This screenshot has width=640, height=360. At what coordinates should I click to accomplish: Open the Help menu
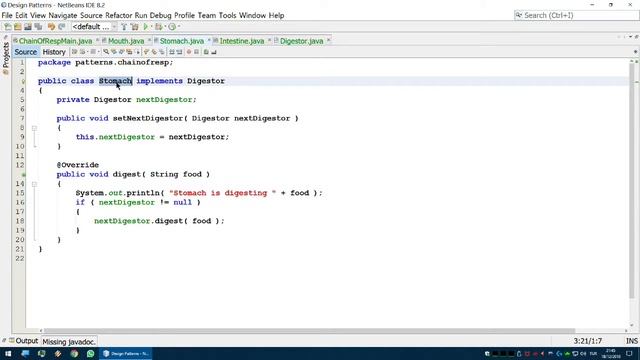coord(276,16)
